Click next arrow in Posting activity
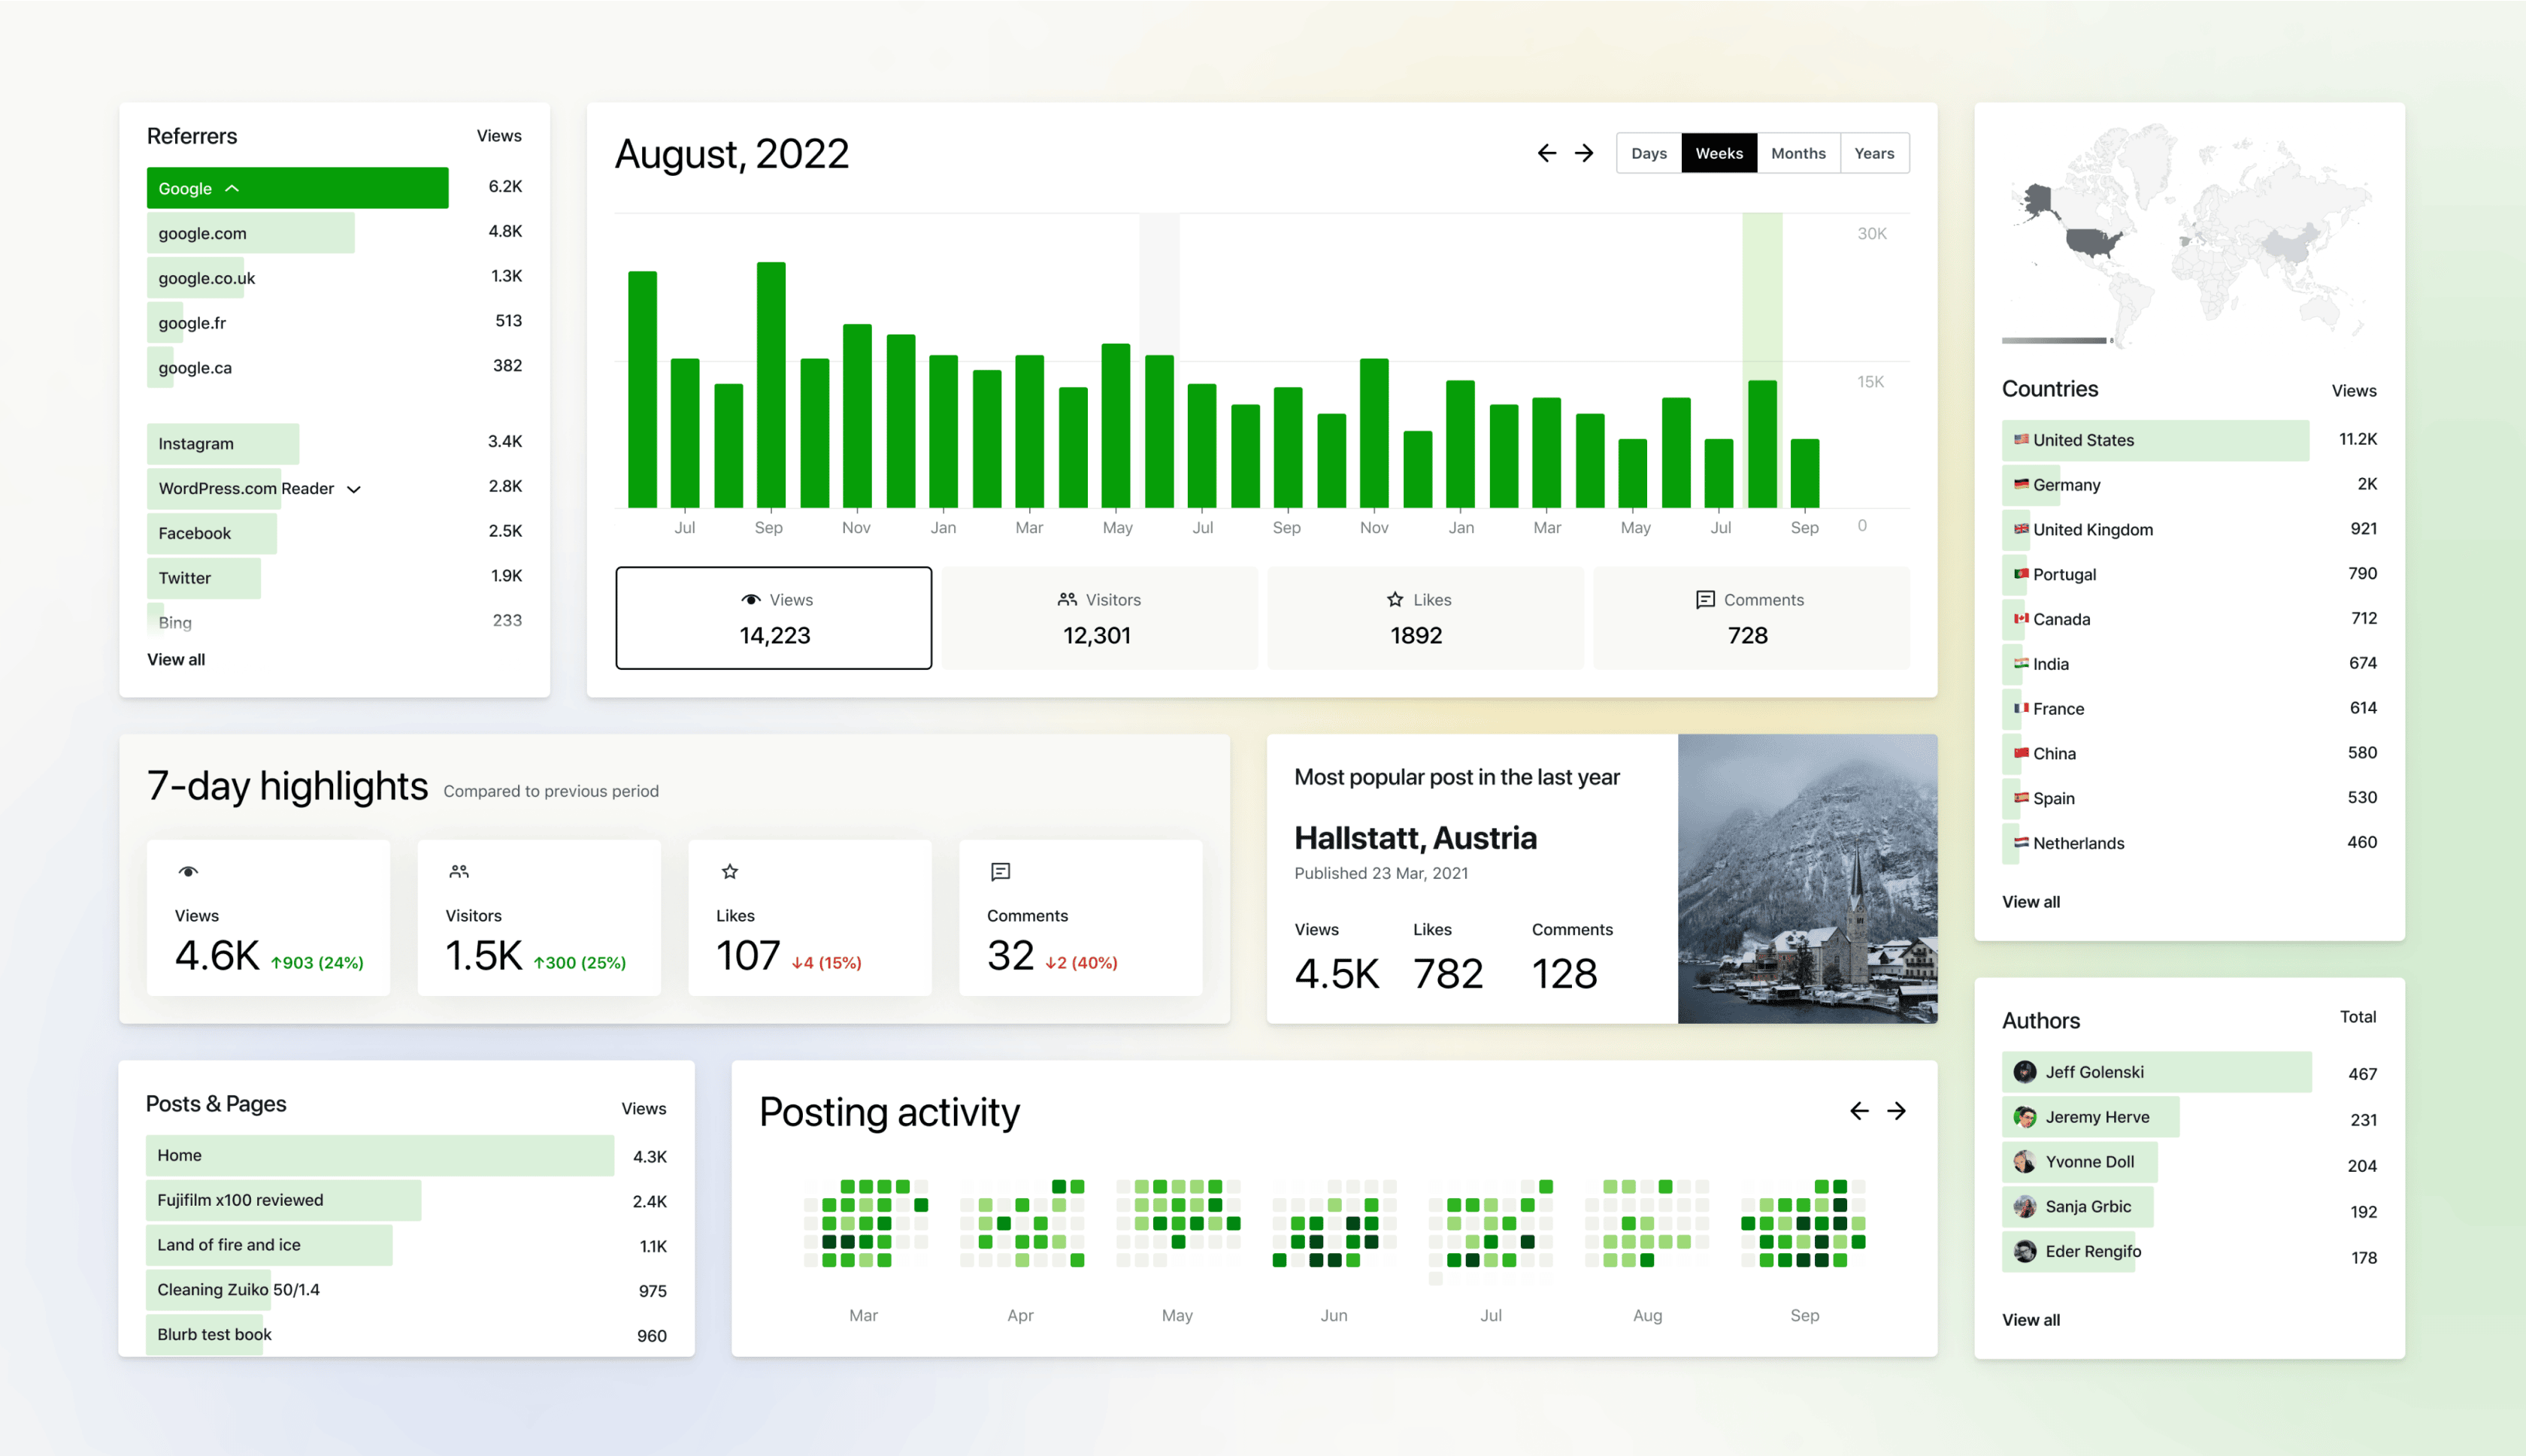The width and height of the screenshot is (2526, 1456). click(x=1897, y=1111)
